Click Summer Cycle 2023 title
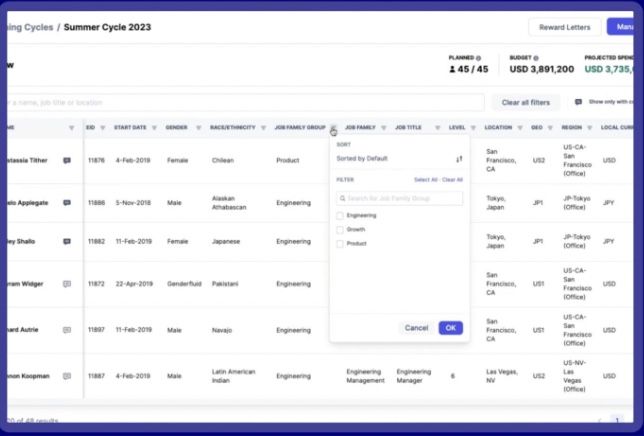 tap(108, 27)
